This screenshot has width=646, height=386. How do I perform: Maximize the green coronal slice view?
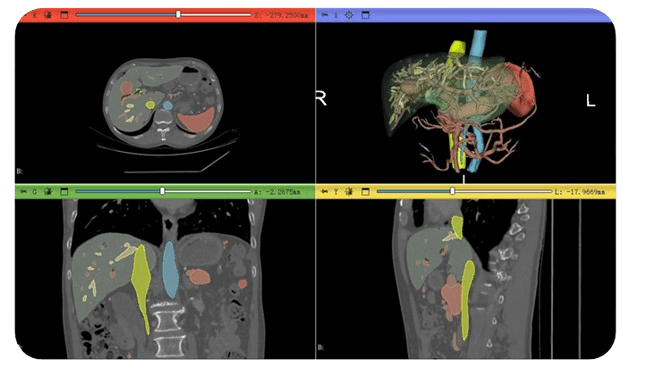pos(64,192)
